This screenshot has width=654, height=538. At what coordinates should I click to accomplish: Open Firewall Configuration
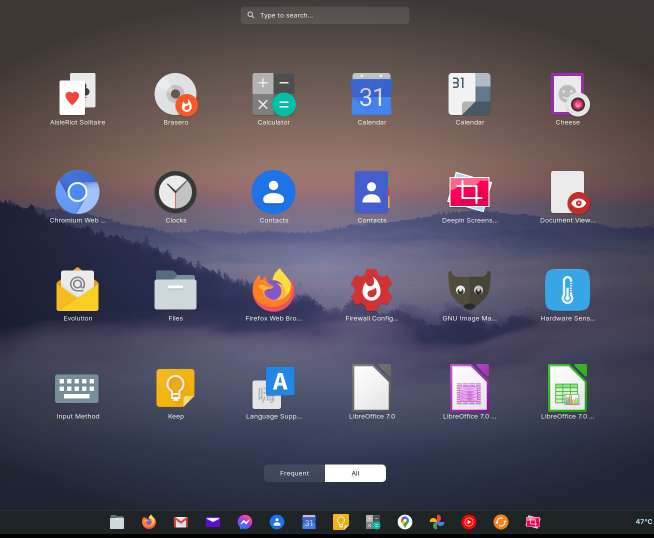tap(371, 290)
